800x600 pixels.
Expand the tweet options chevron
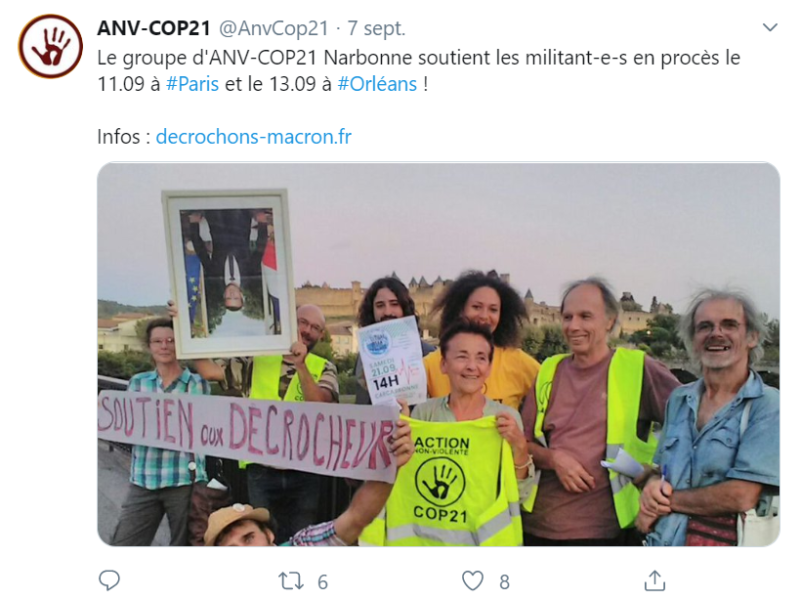pos(770,27)
